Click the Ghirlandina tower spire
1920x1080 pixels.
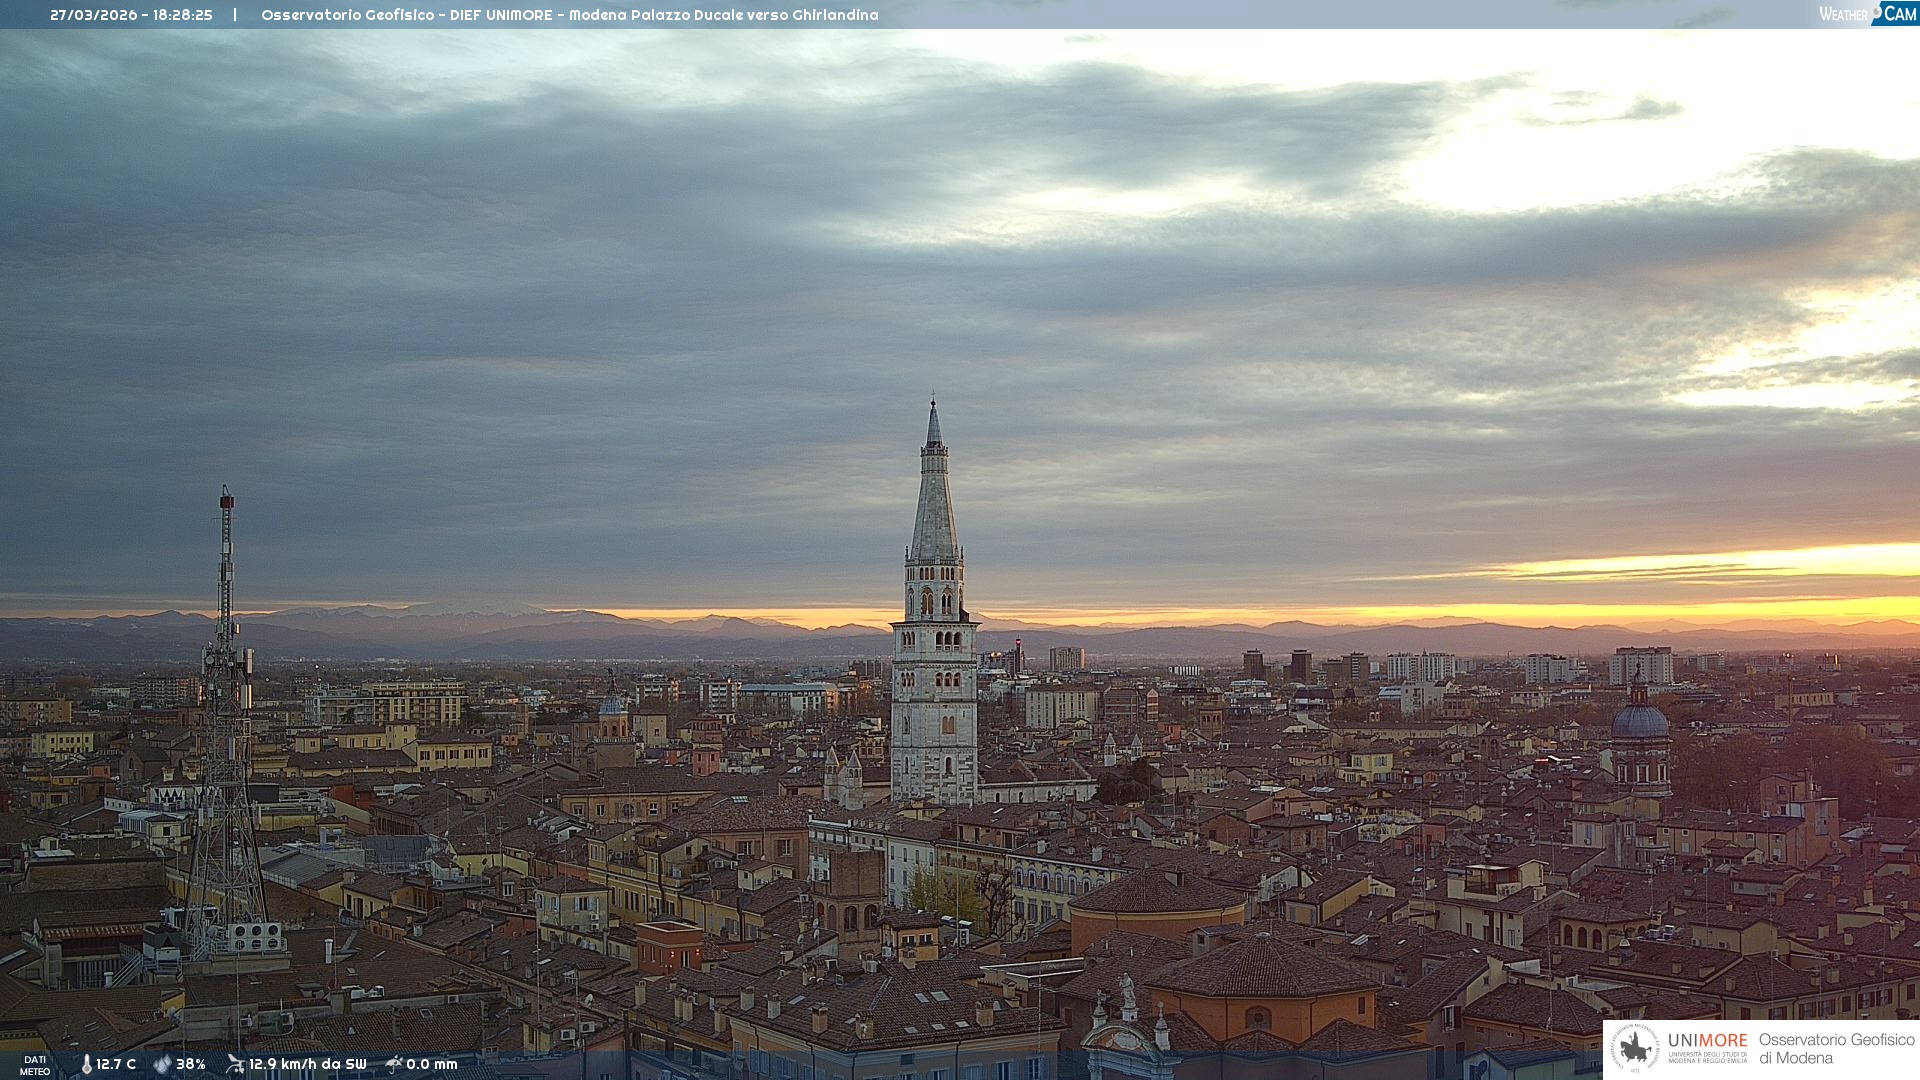[934, 500]
